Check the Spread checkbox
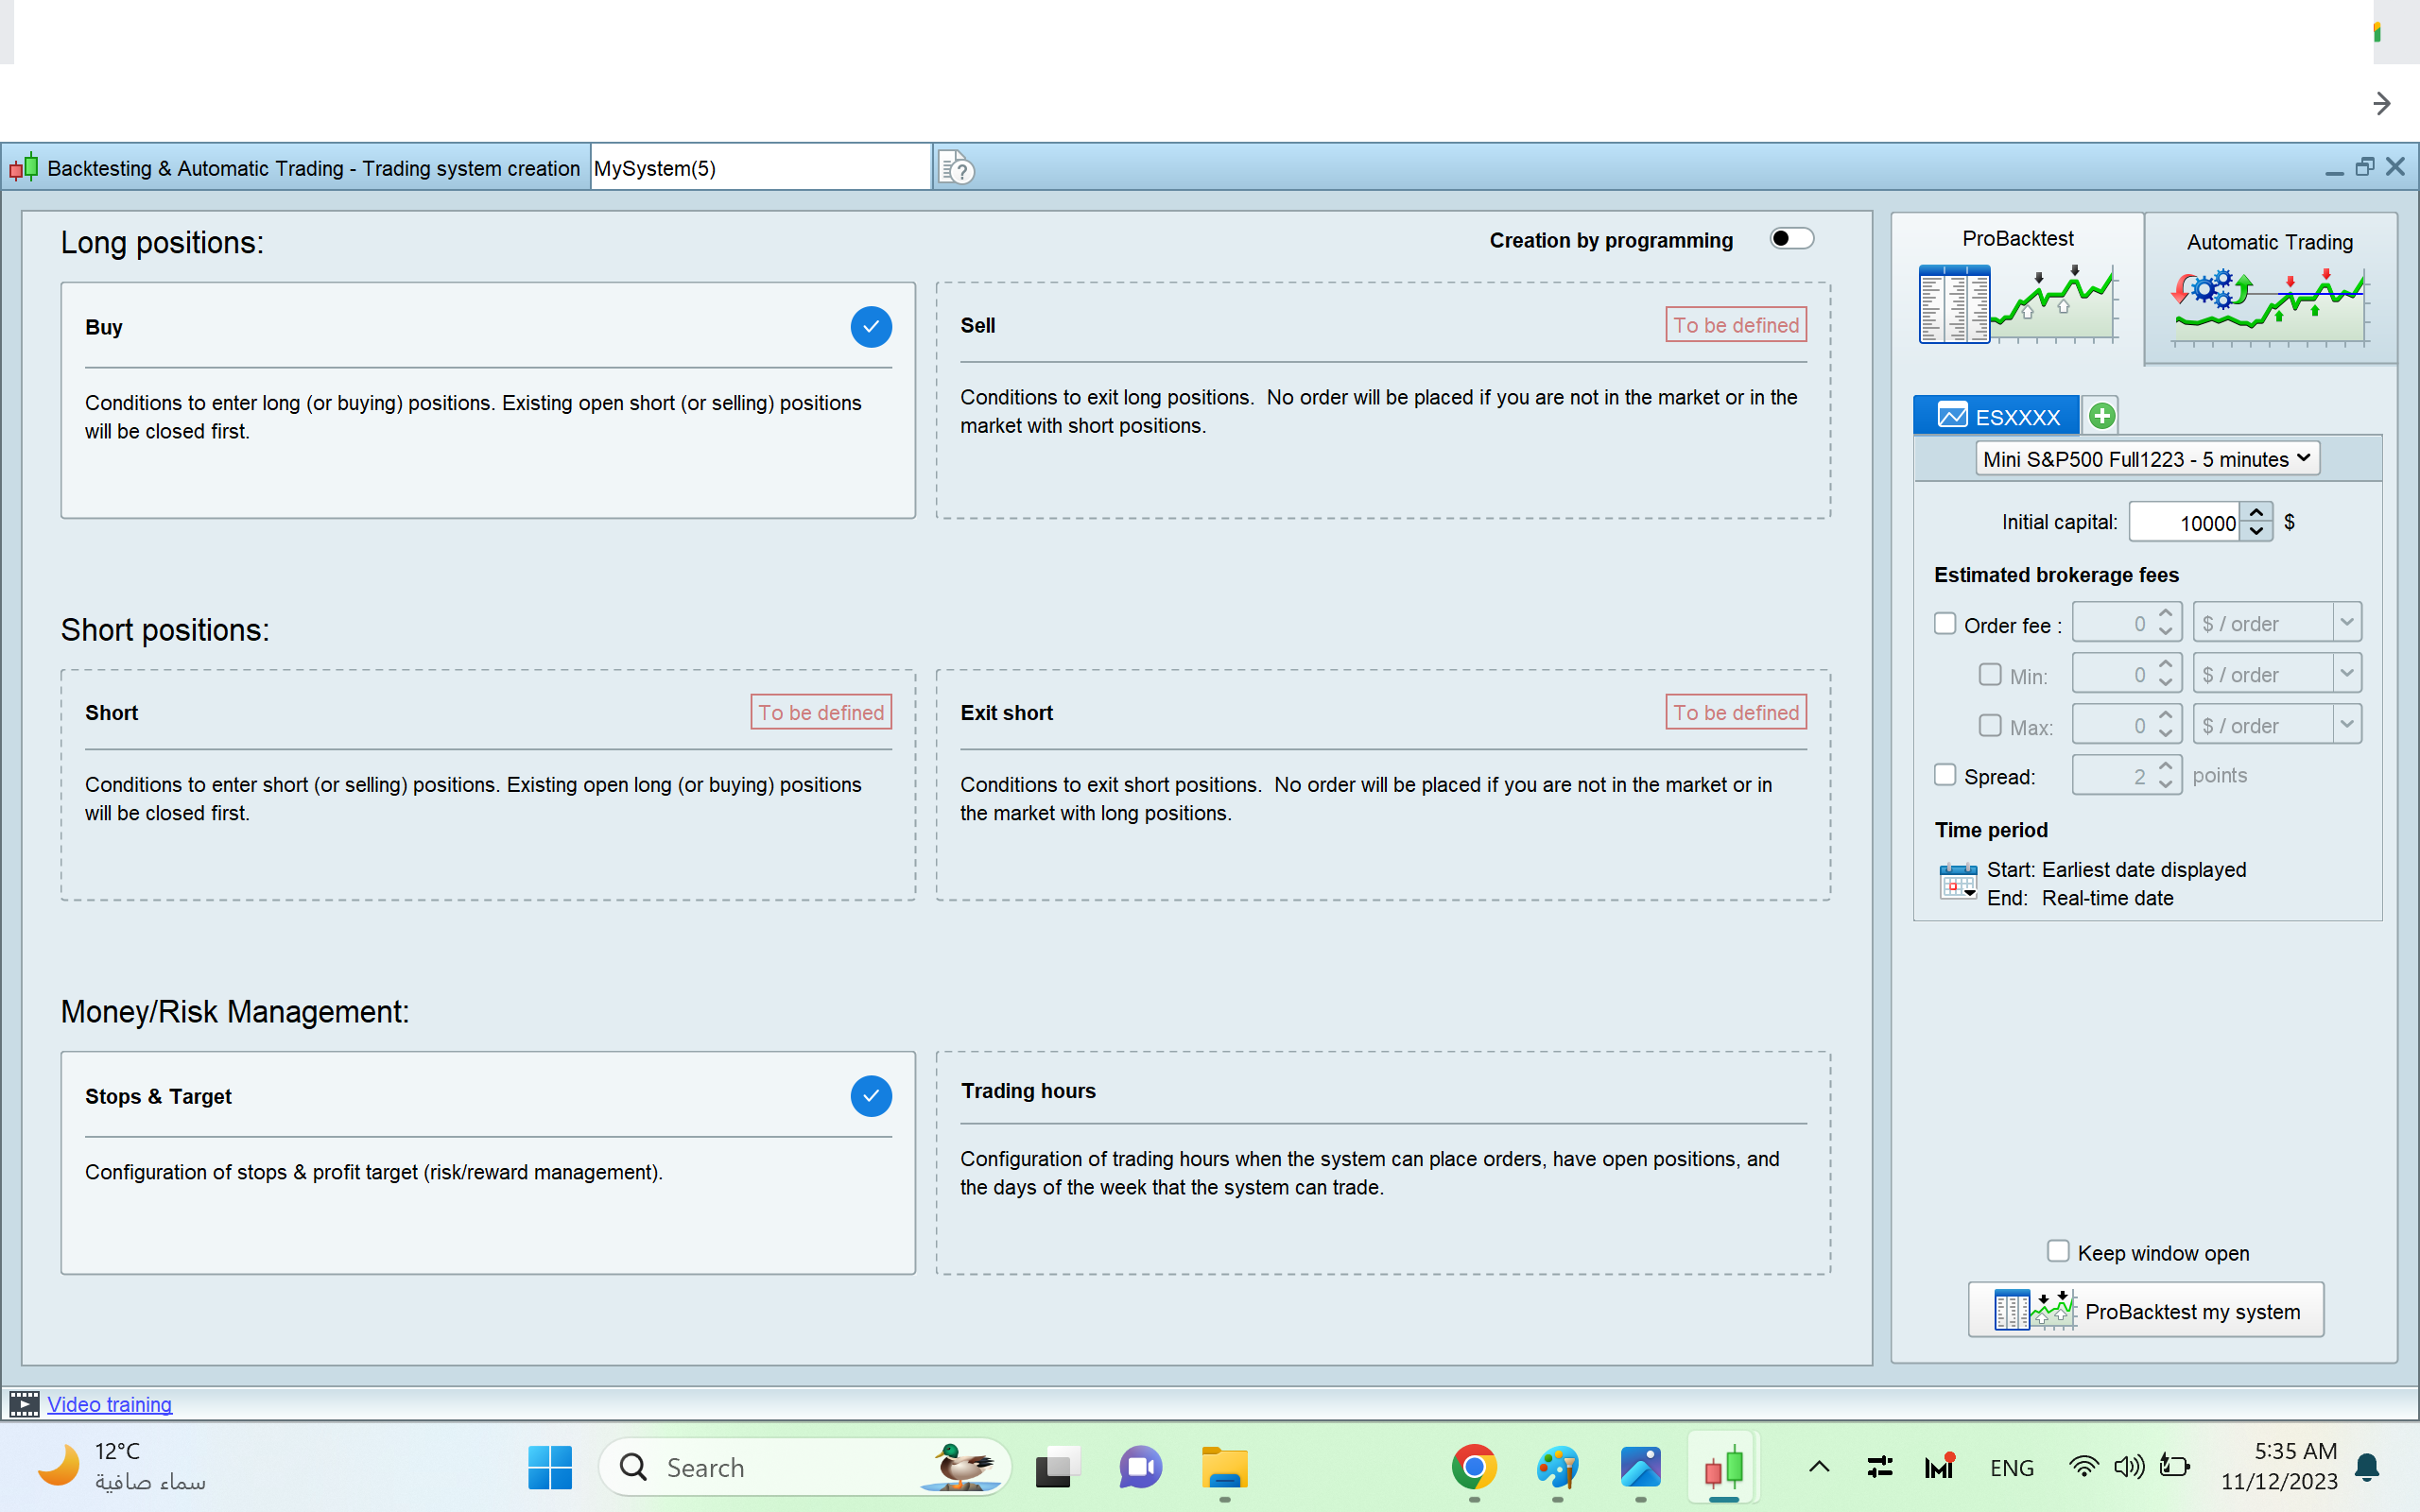Screen dimensions: 2420x1512 tap(1945, 775)
